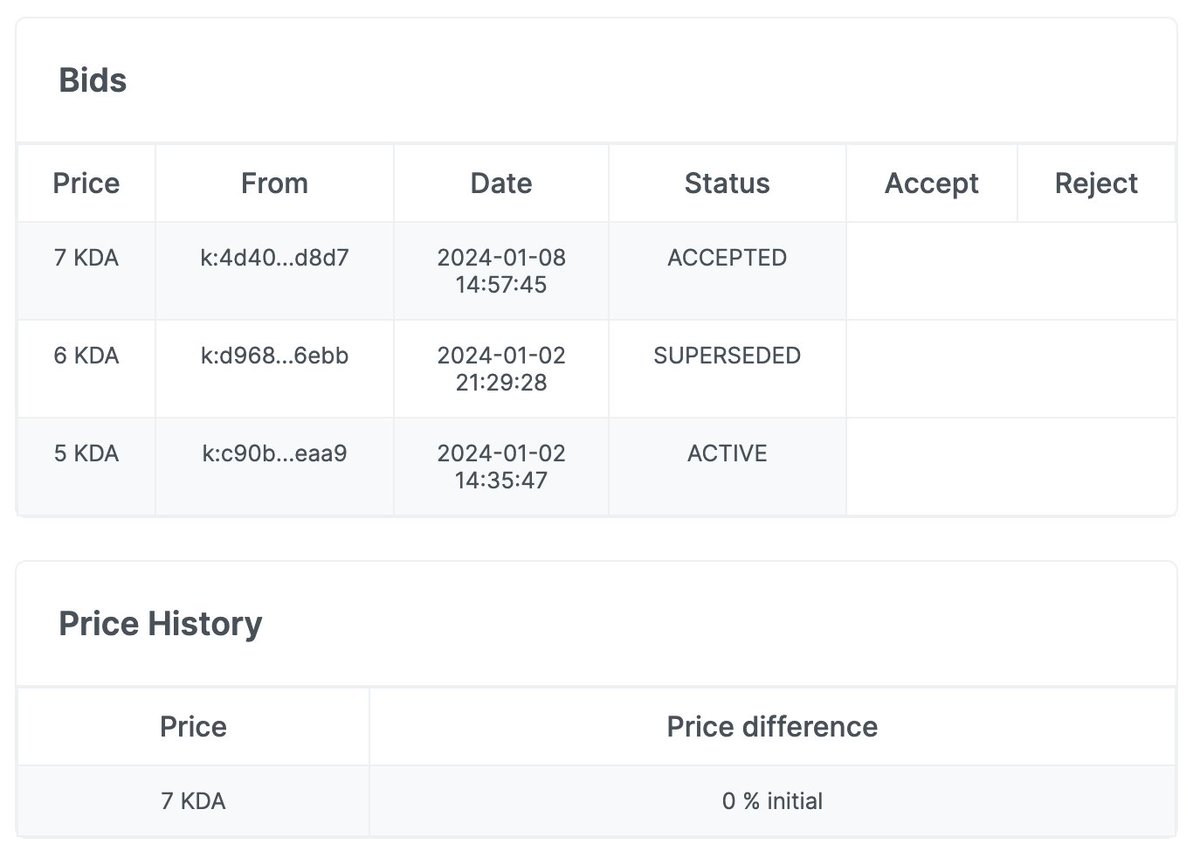Click the ACCEPTED status cell
This screenshot has width=1200, height=851.
coord(727,258)
